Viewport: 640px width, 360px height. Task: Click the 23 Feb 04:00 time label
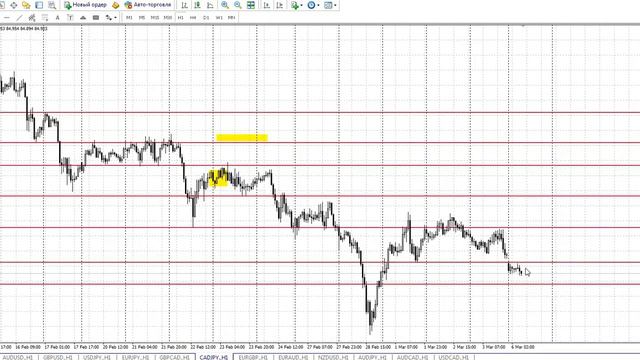click(x=233, y=347)
